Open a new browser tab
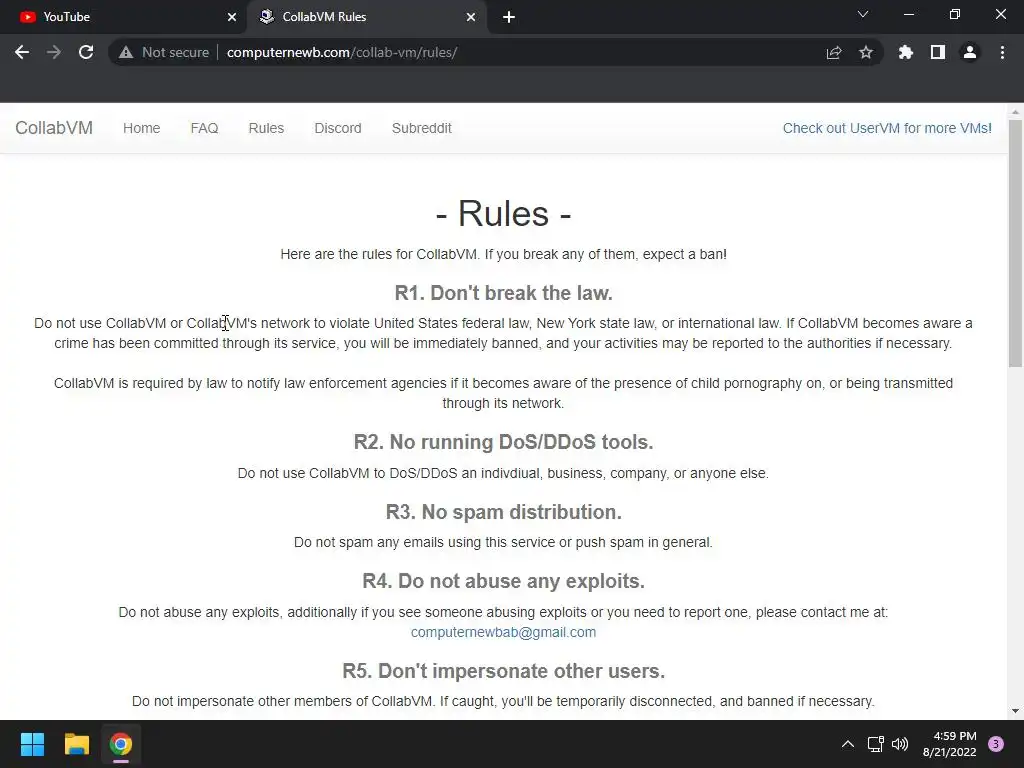Image resolution: width=1024 pixels, height=768 pixels. coord(509,17)
